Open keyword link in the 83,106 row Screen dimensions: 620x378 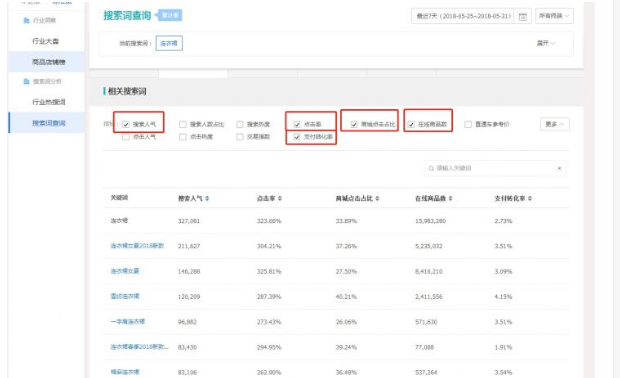tap(125, 372)
